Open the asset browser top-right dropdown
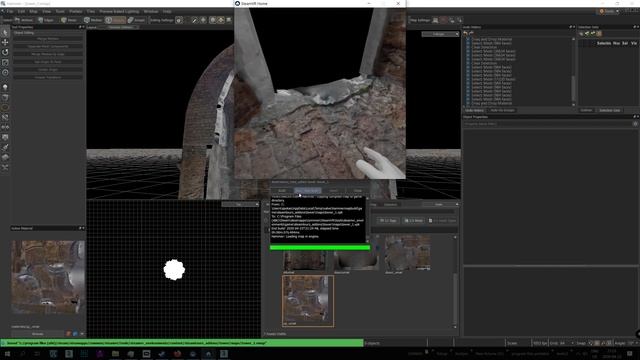The width and height of the screenshot is (640, 360). click(440, 204)
